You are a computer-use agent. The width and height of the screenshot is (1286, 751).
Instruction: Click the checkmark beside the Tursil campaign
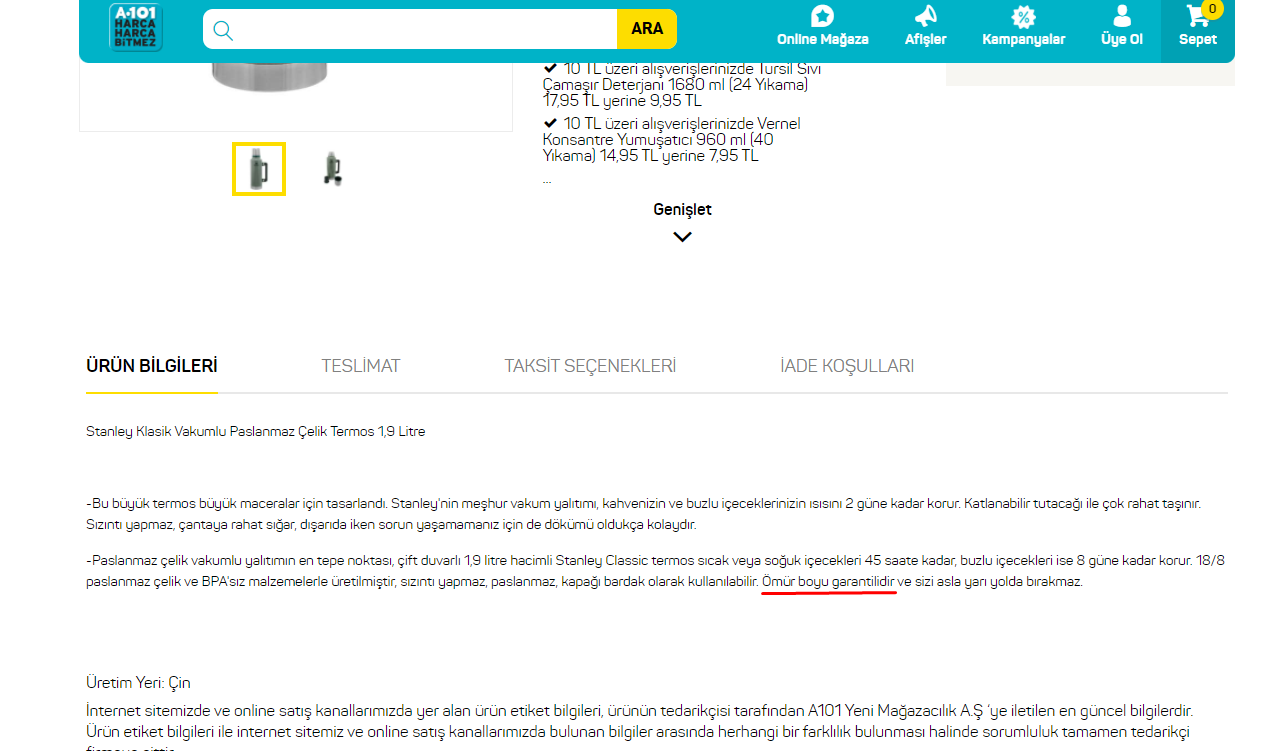point(550,68)
